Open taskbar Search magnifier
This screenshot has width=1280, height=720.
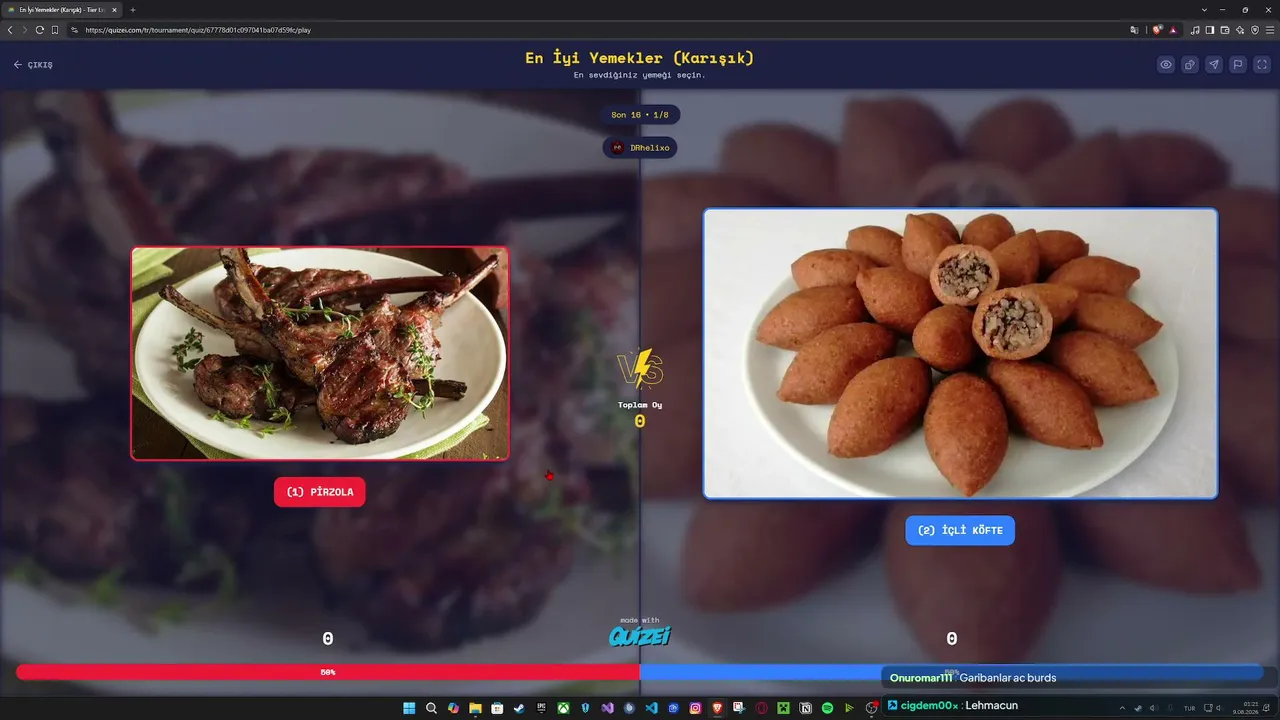[x=431, y=708]
